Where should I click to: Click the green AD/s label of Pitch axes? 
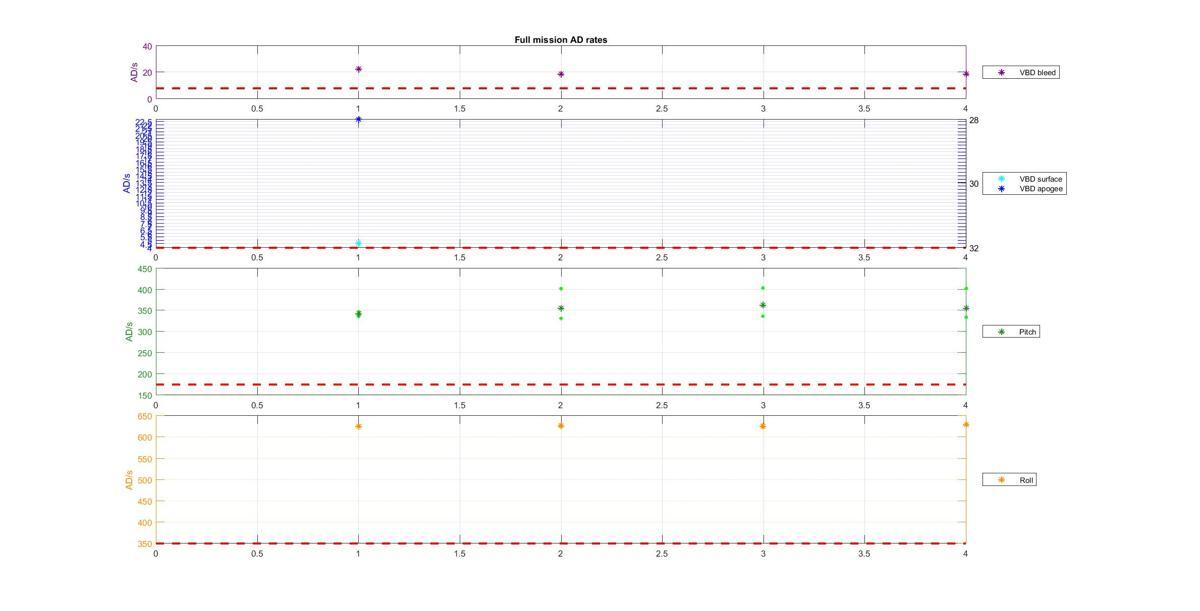click(129, 331)
